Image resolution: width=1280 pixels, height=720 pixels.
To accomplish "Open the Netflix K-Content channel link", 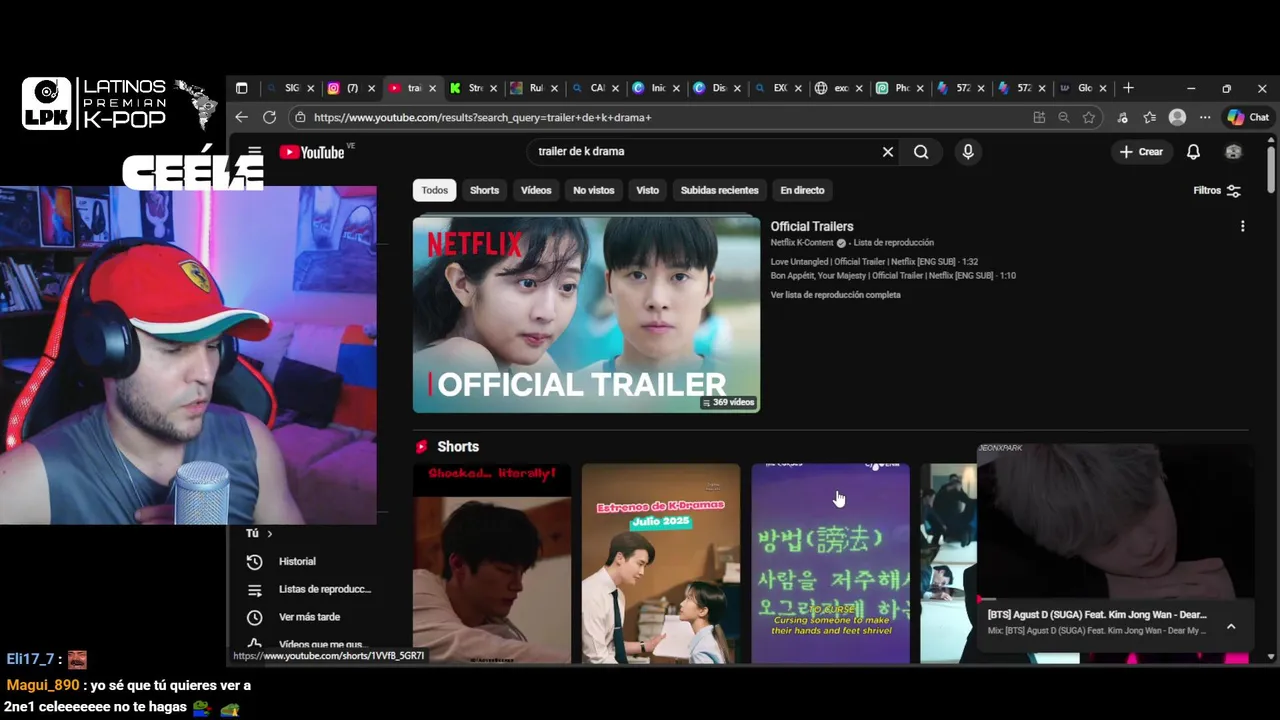I will [x=802, y=243].
